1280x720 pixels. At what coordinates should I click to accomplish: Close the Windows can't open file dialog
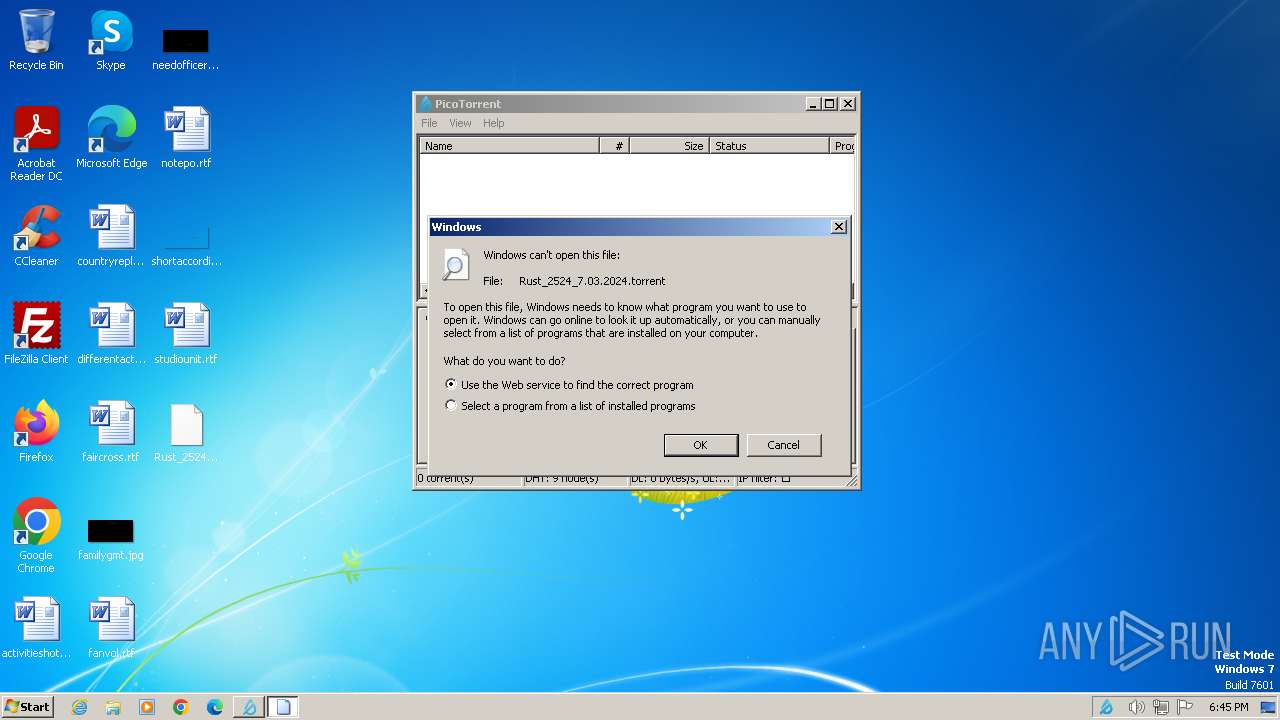coord(839,227)
